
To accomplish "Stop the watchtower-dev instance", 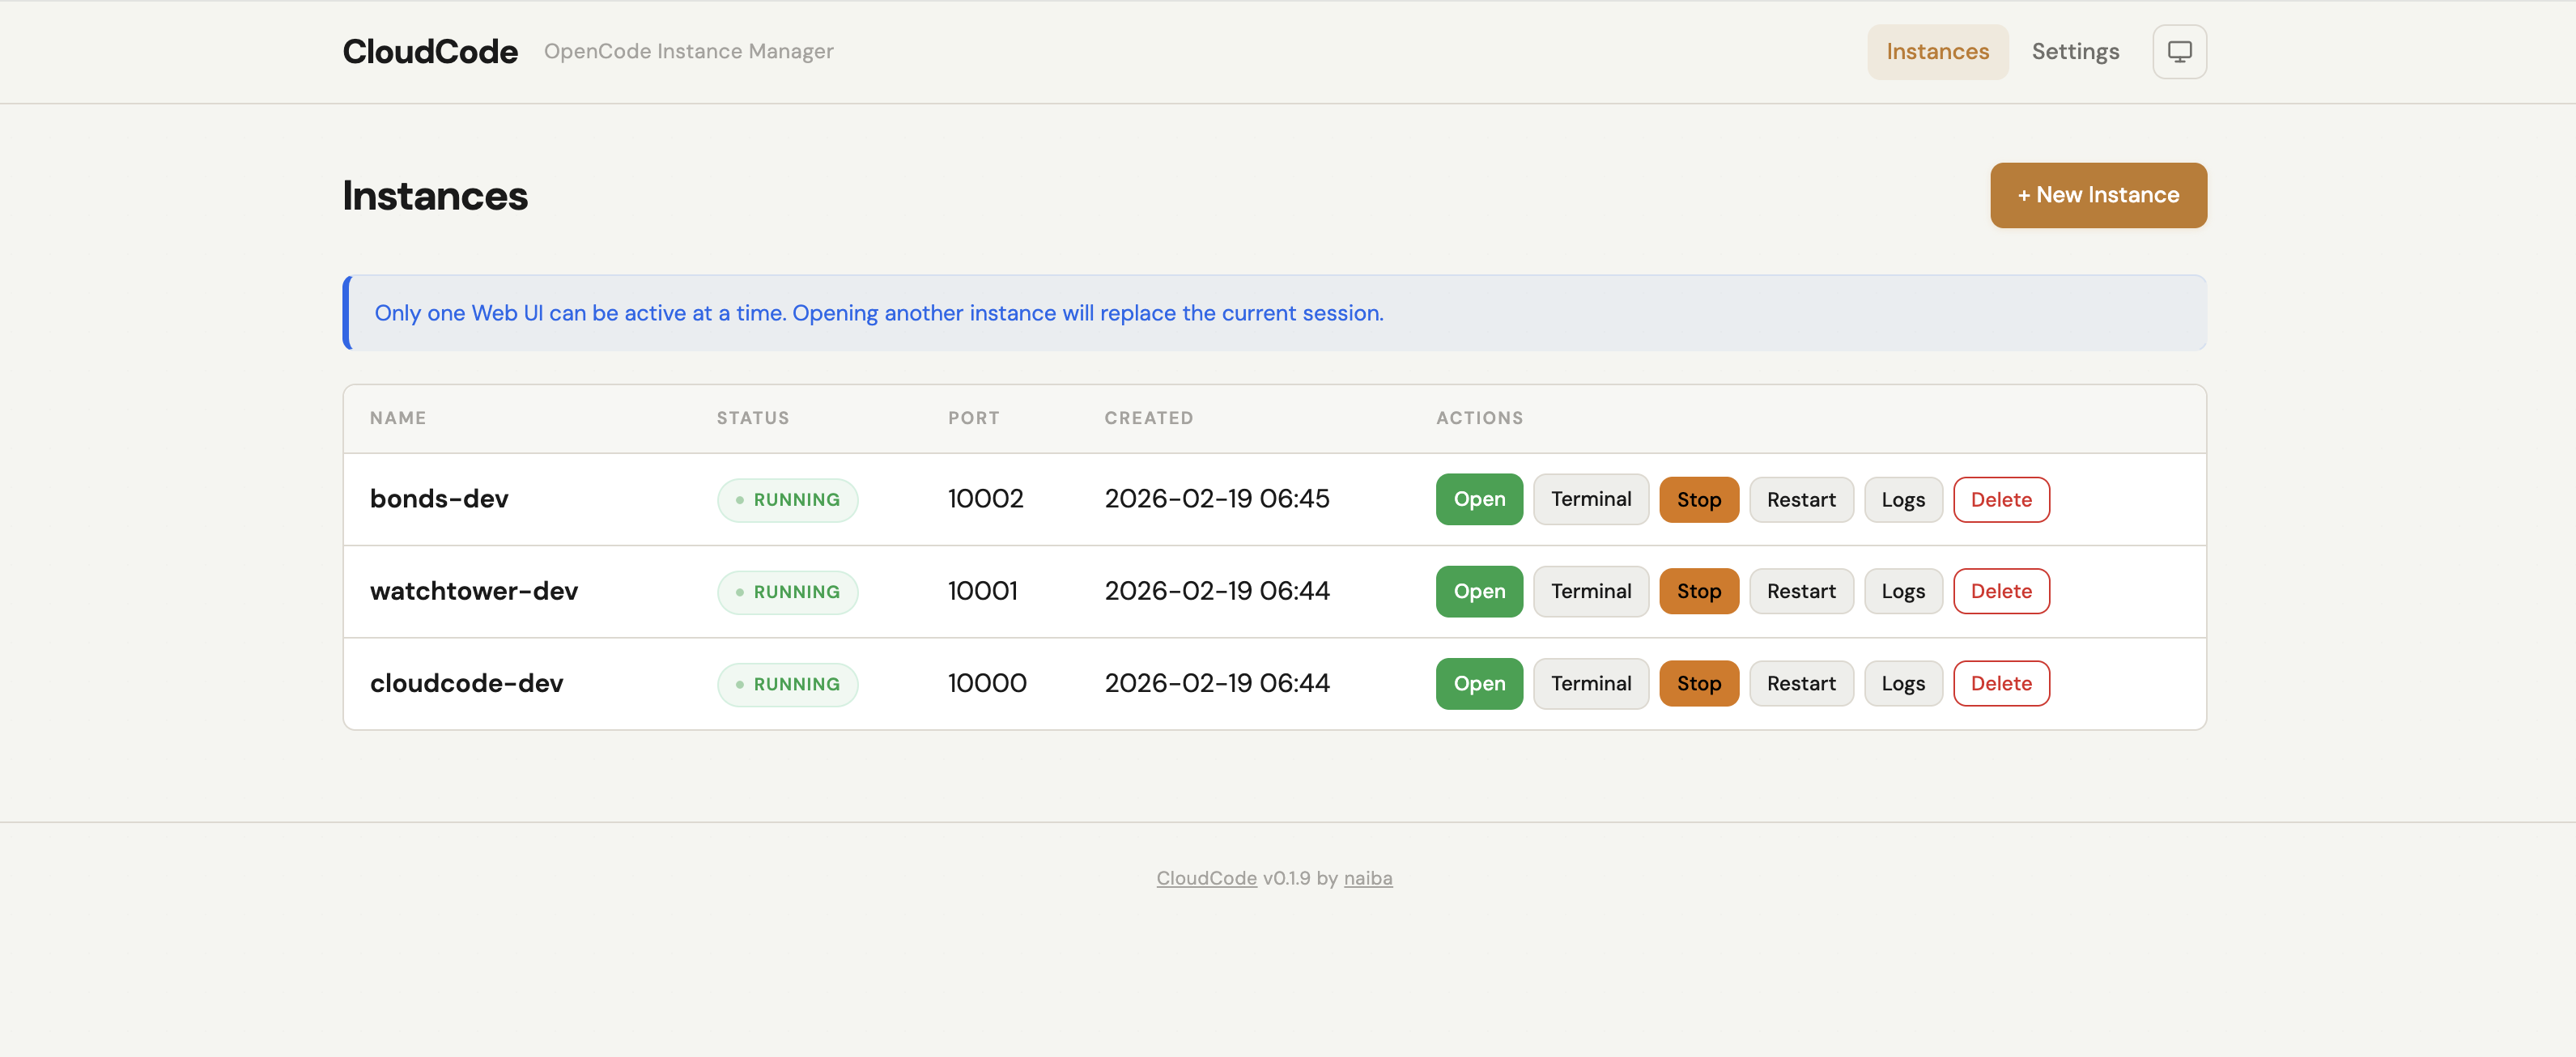I will point(1698,591).
